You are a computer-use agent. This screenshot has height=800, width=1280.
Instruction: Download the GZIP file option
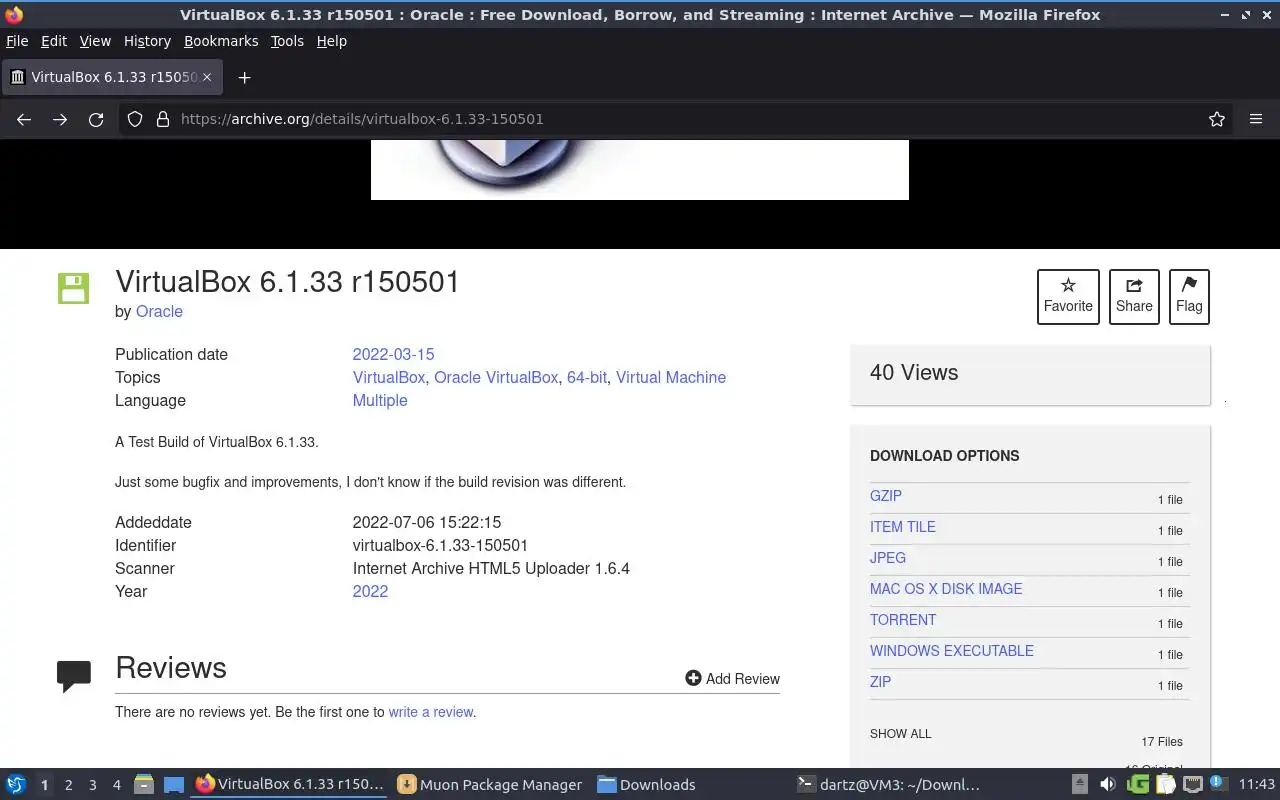(x=886, y=495)
